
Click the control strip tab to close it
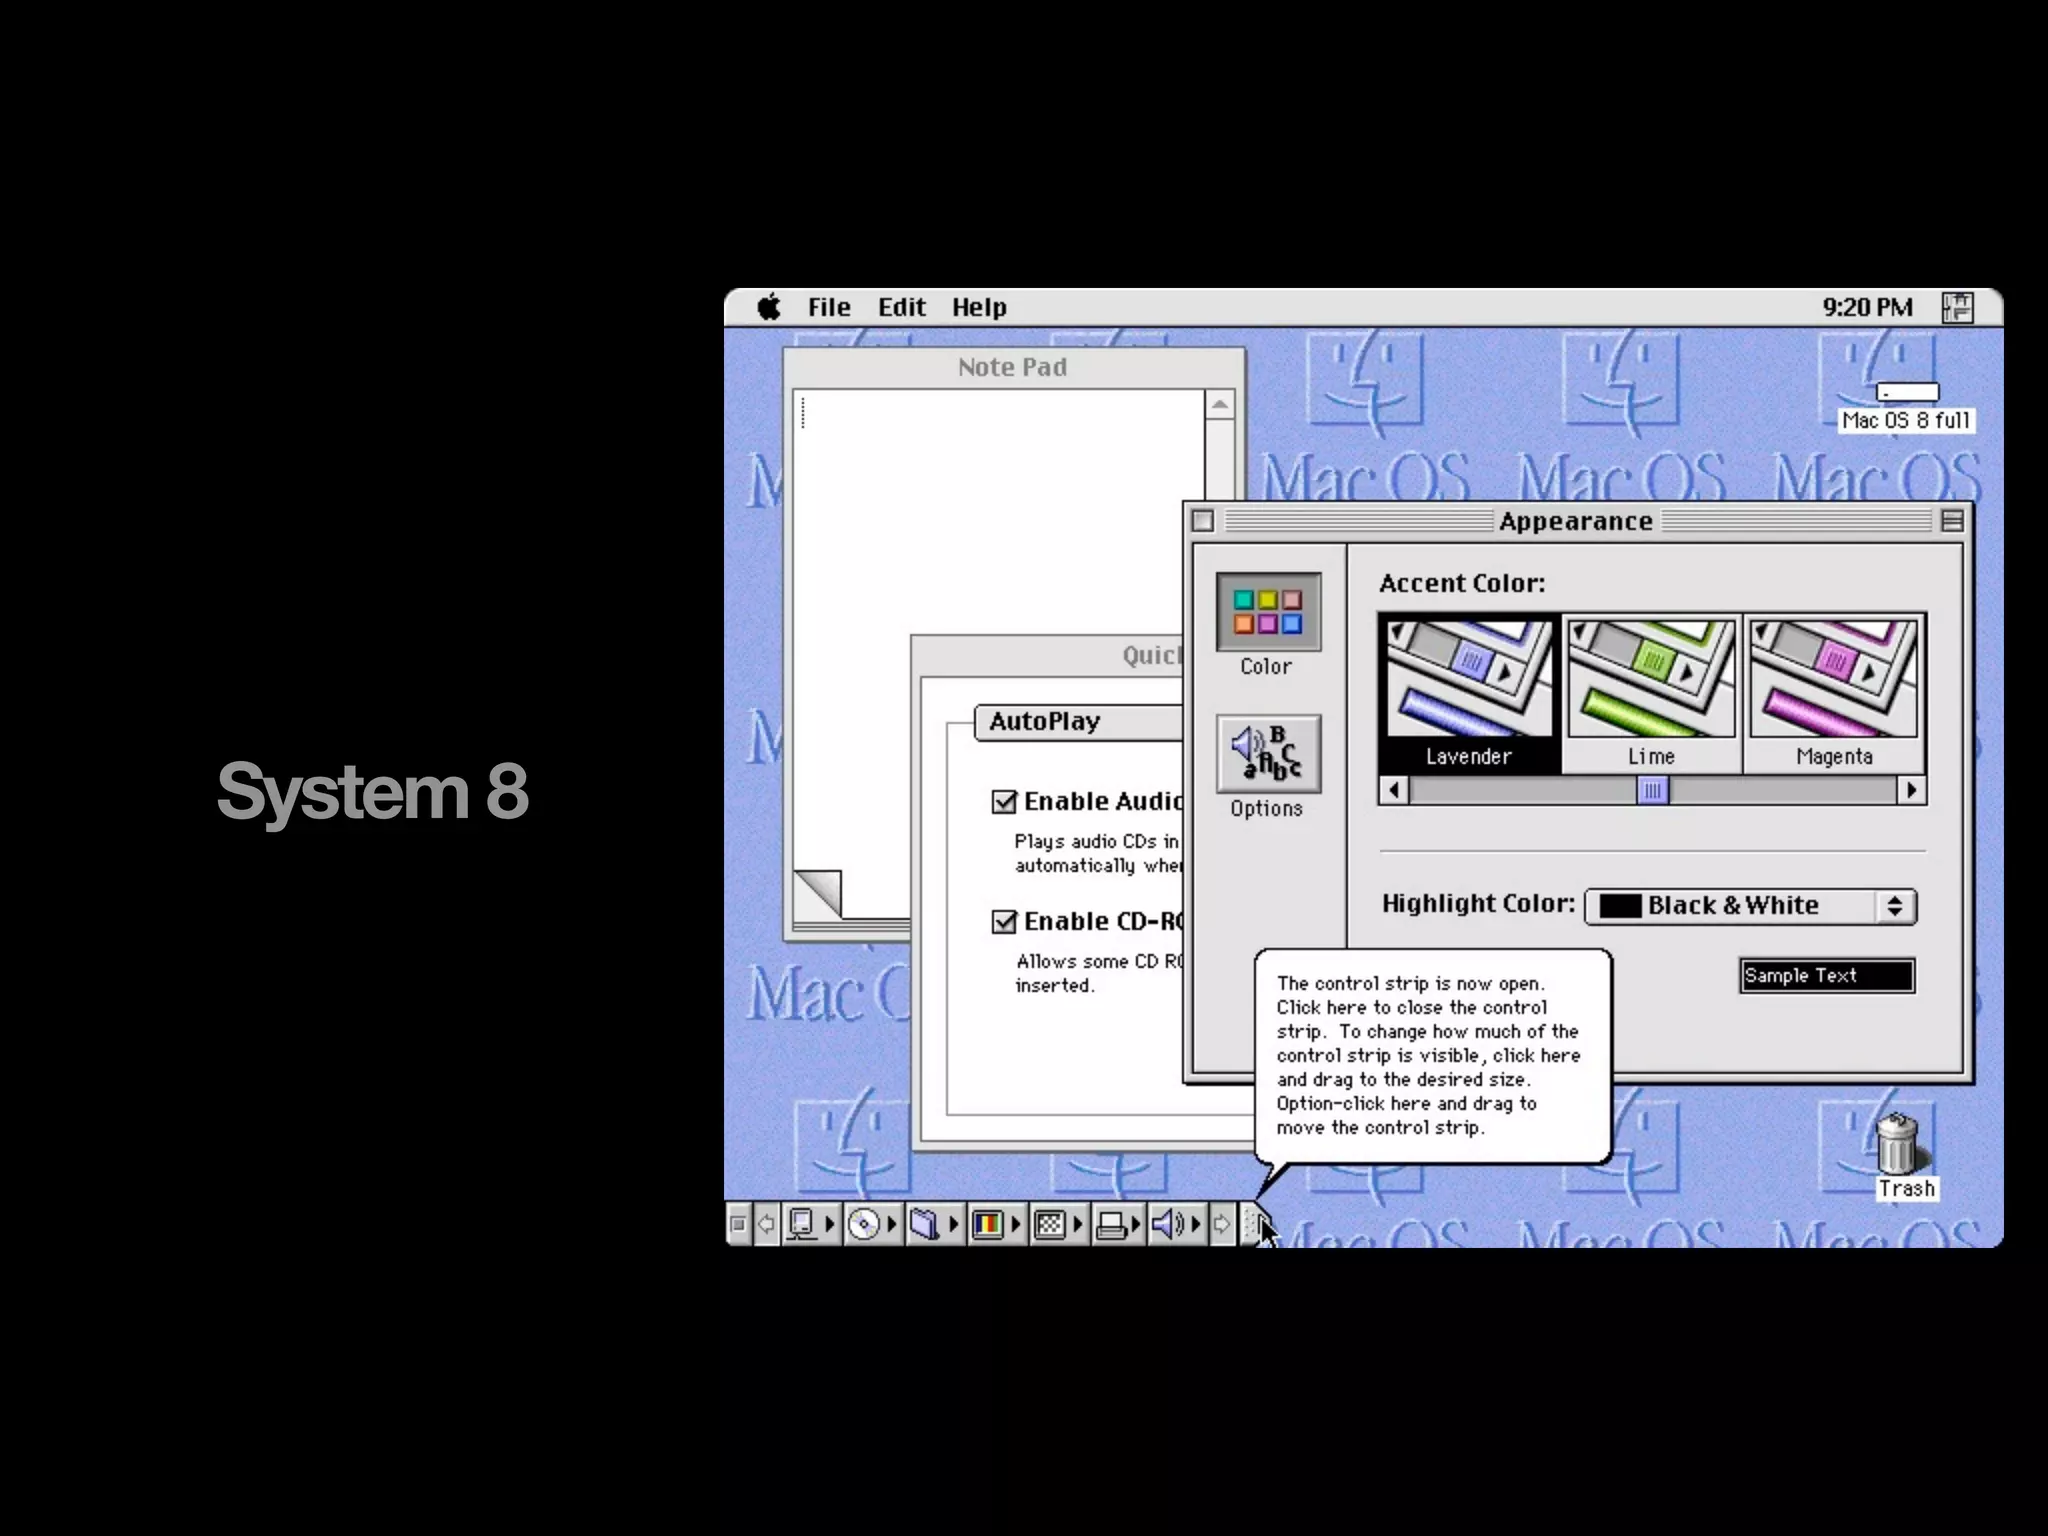(x=1253, y=1224)
